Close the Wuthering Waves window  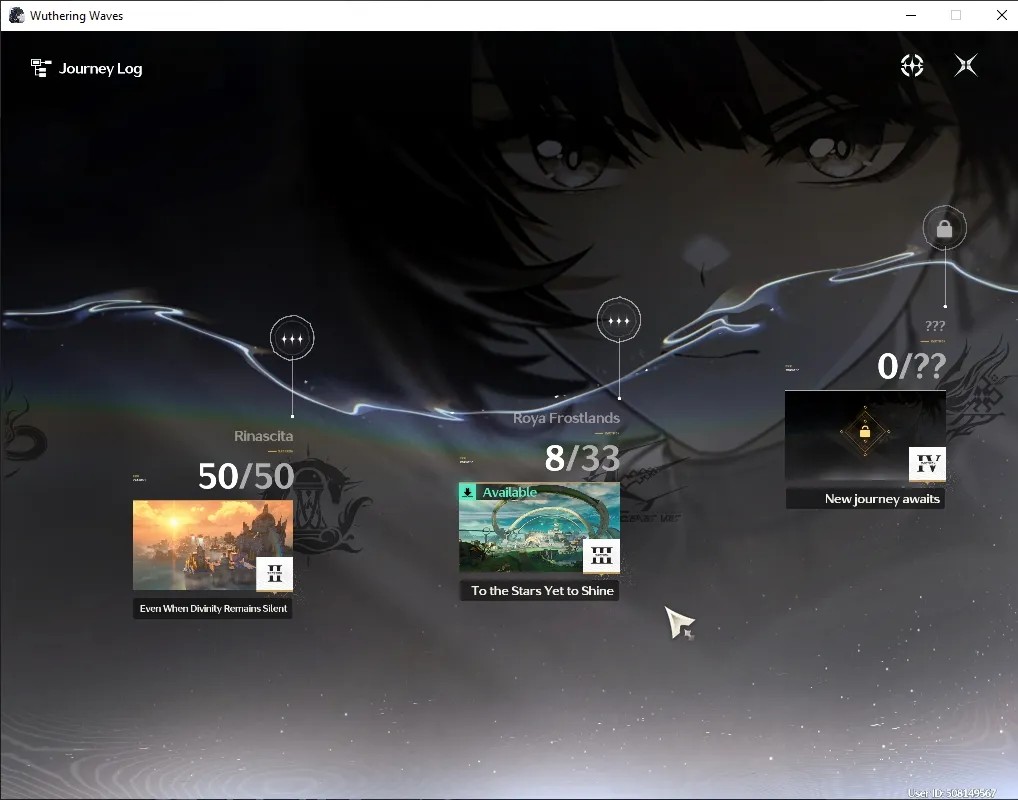tap(1002, 15)
